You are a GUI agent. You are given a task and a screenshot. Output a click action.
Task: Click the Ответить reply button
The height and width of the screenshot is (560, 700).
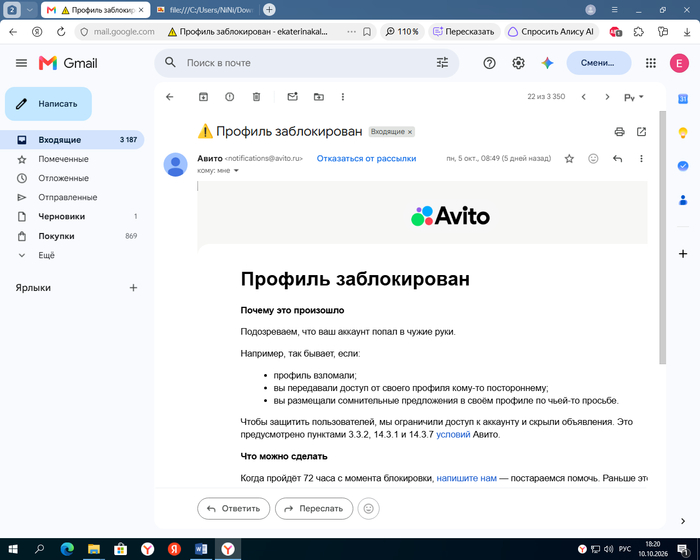(233, 509)
